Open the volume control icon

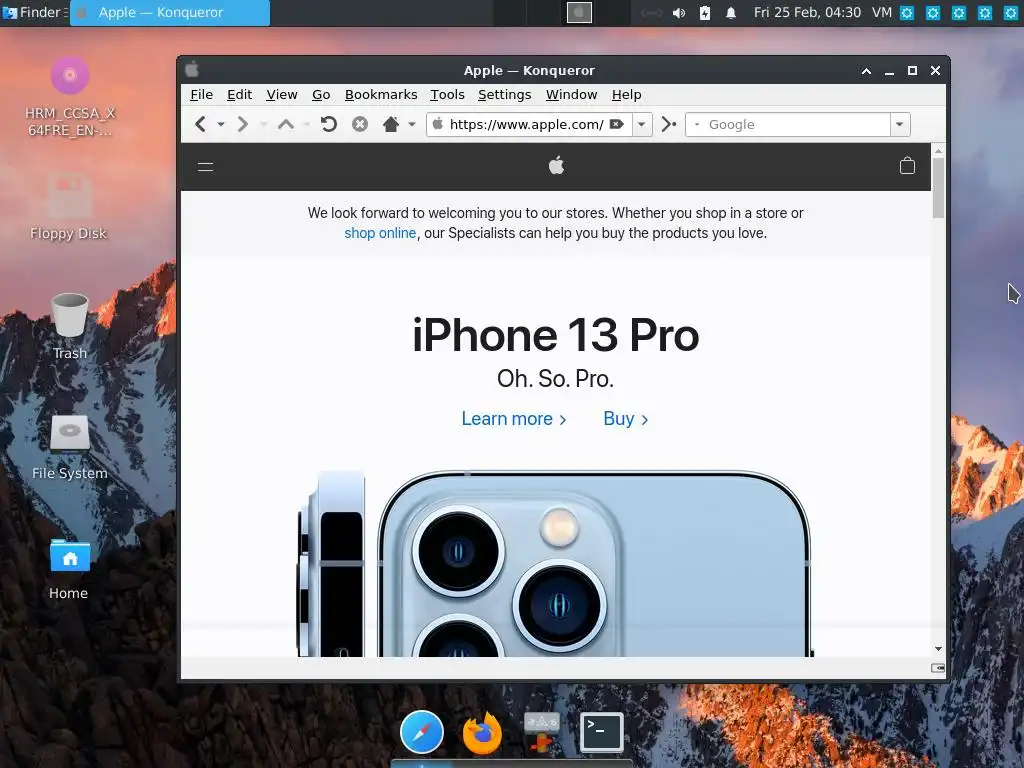pos(679,13)
